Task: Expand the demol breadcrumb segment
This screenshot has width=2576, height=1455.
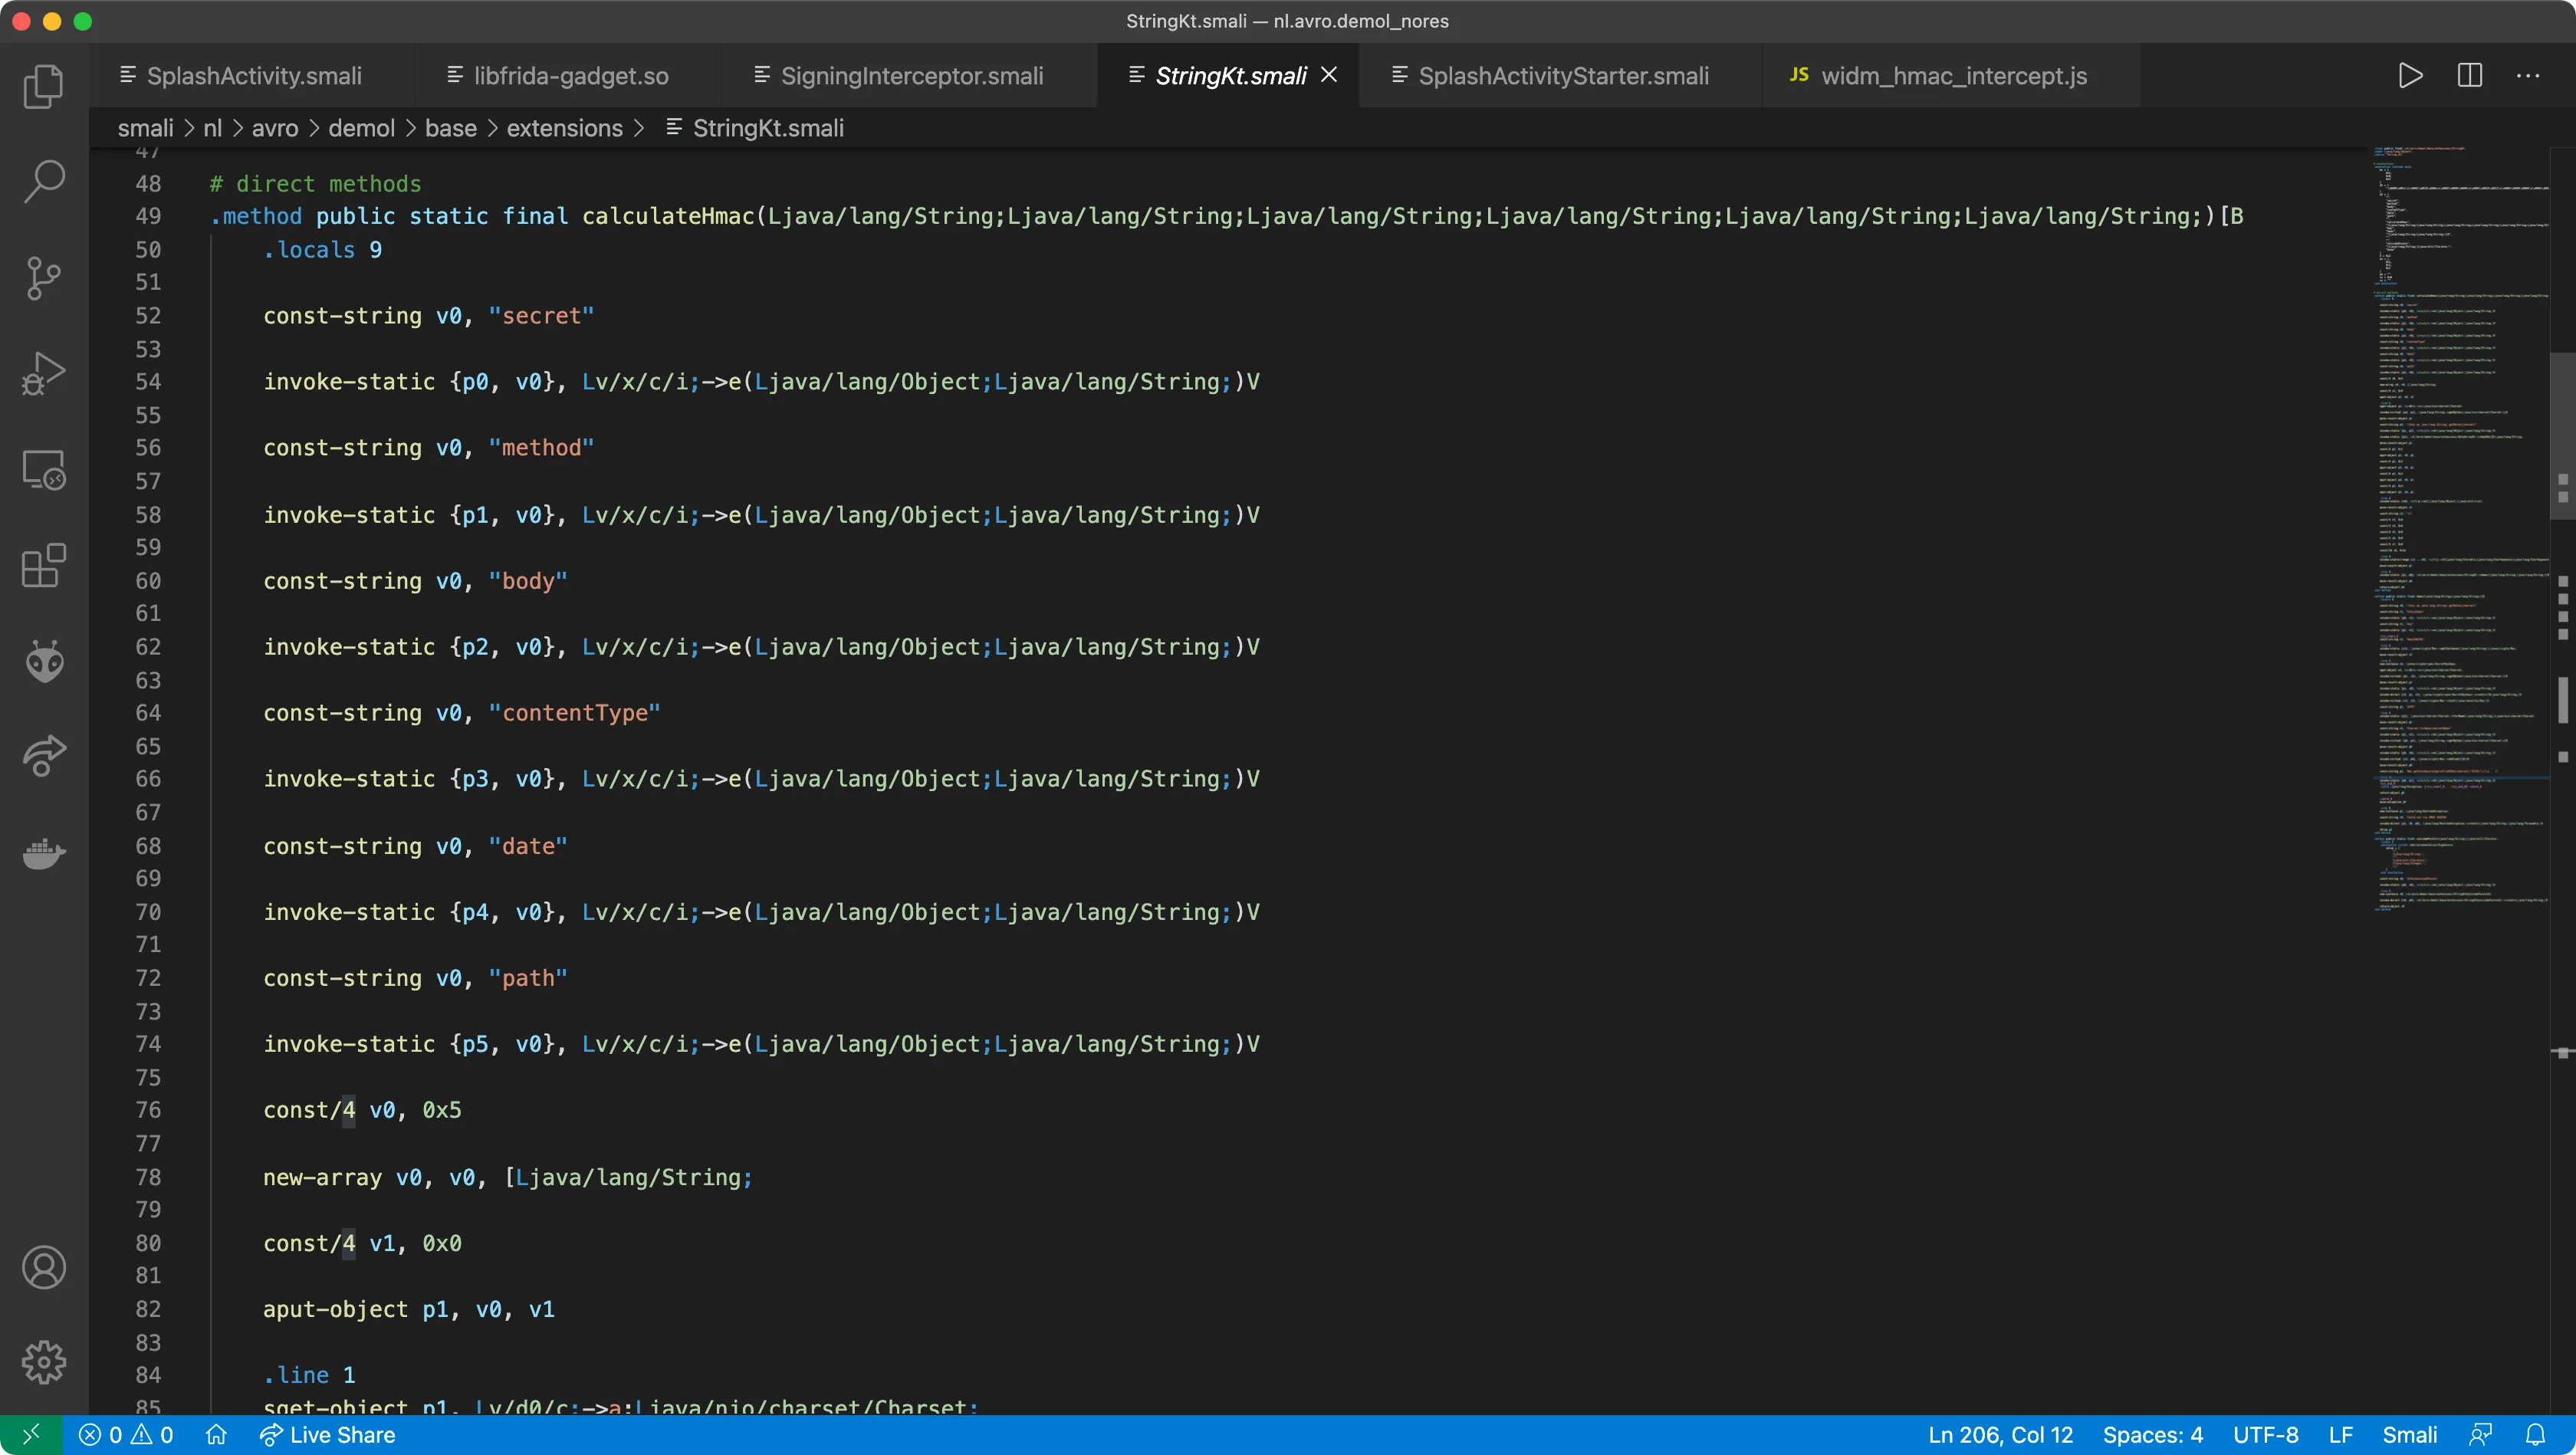Action: (x=362, y=128)
